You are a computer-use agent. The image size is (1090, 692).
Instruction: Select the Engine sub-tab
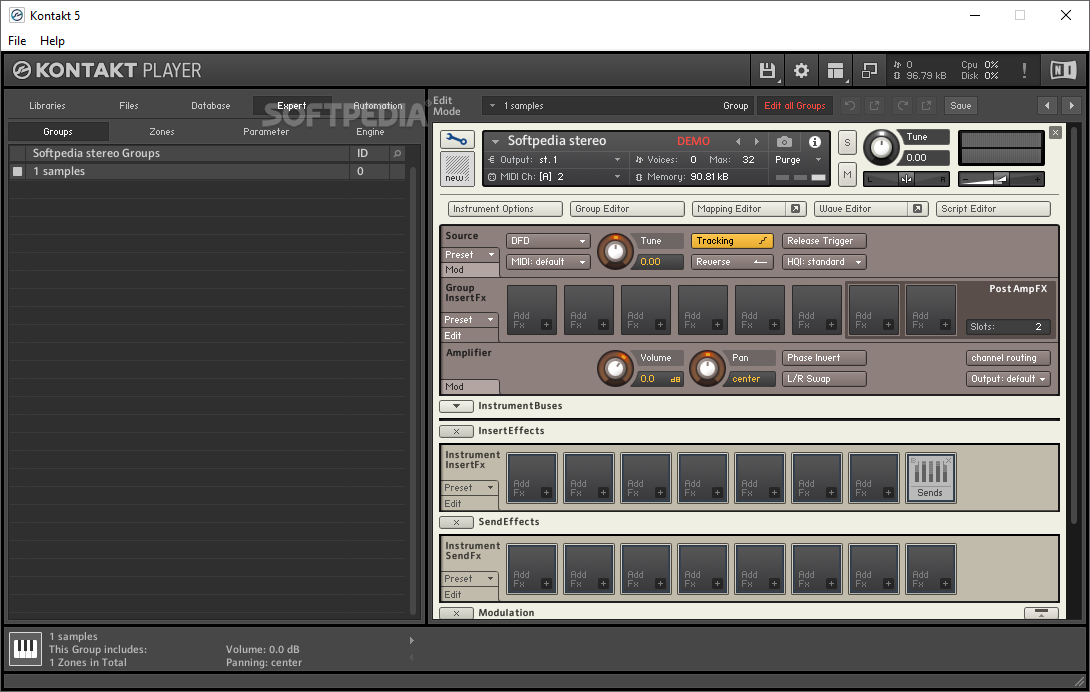370,131
